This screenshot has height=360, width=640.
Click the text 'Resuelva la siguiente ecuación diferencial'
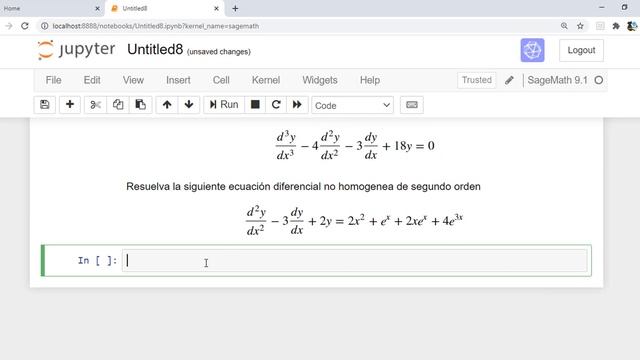point(223,187)
